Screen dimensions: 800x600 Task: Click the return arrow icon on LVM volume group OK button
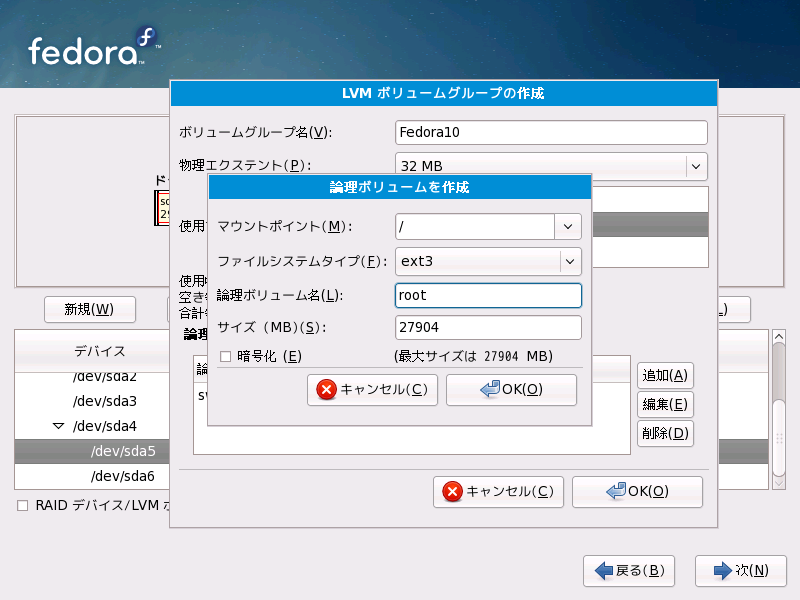point(616,491)
